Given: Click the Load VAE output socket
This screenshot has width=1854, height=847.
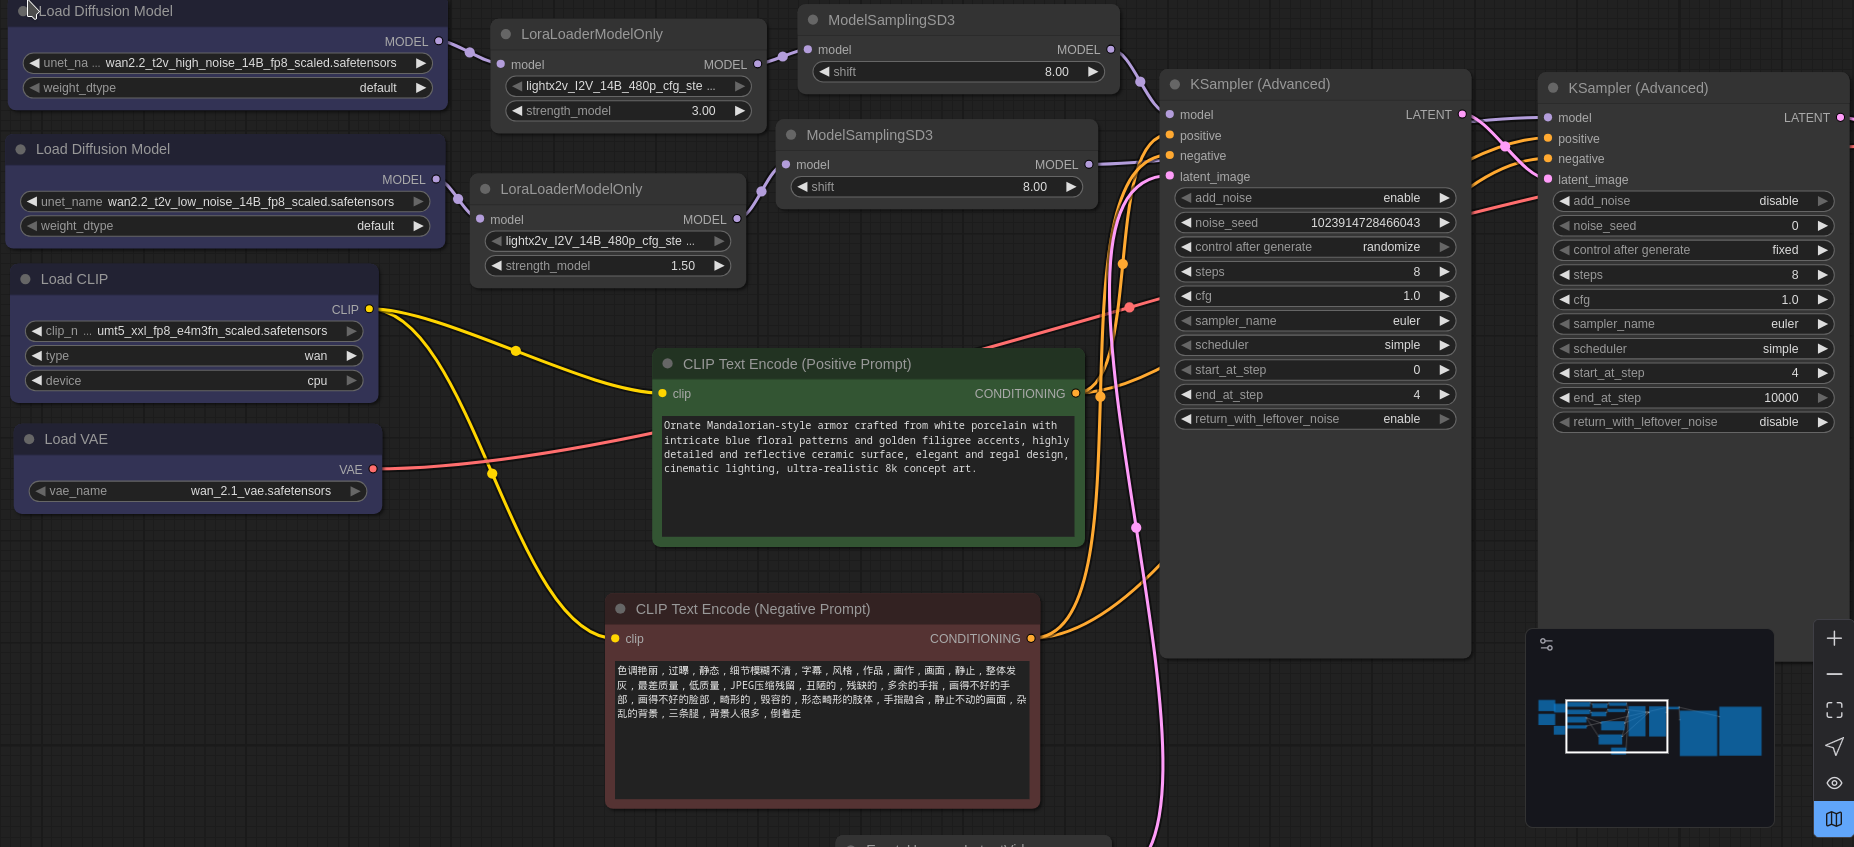Looking at the screenshot, I should [373, 469].
